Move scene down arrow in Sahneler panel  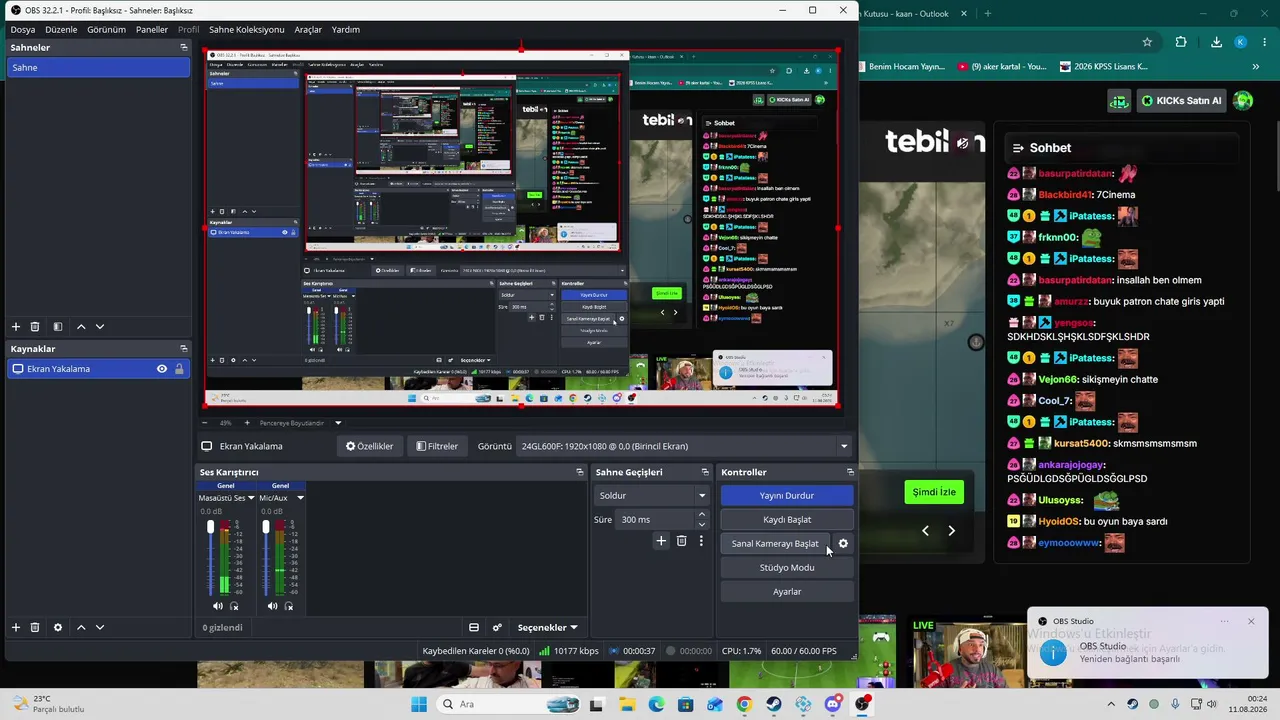pyautogui.click(x=99, y=327)
